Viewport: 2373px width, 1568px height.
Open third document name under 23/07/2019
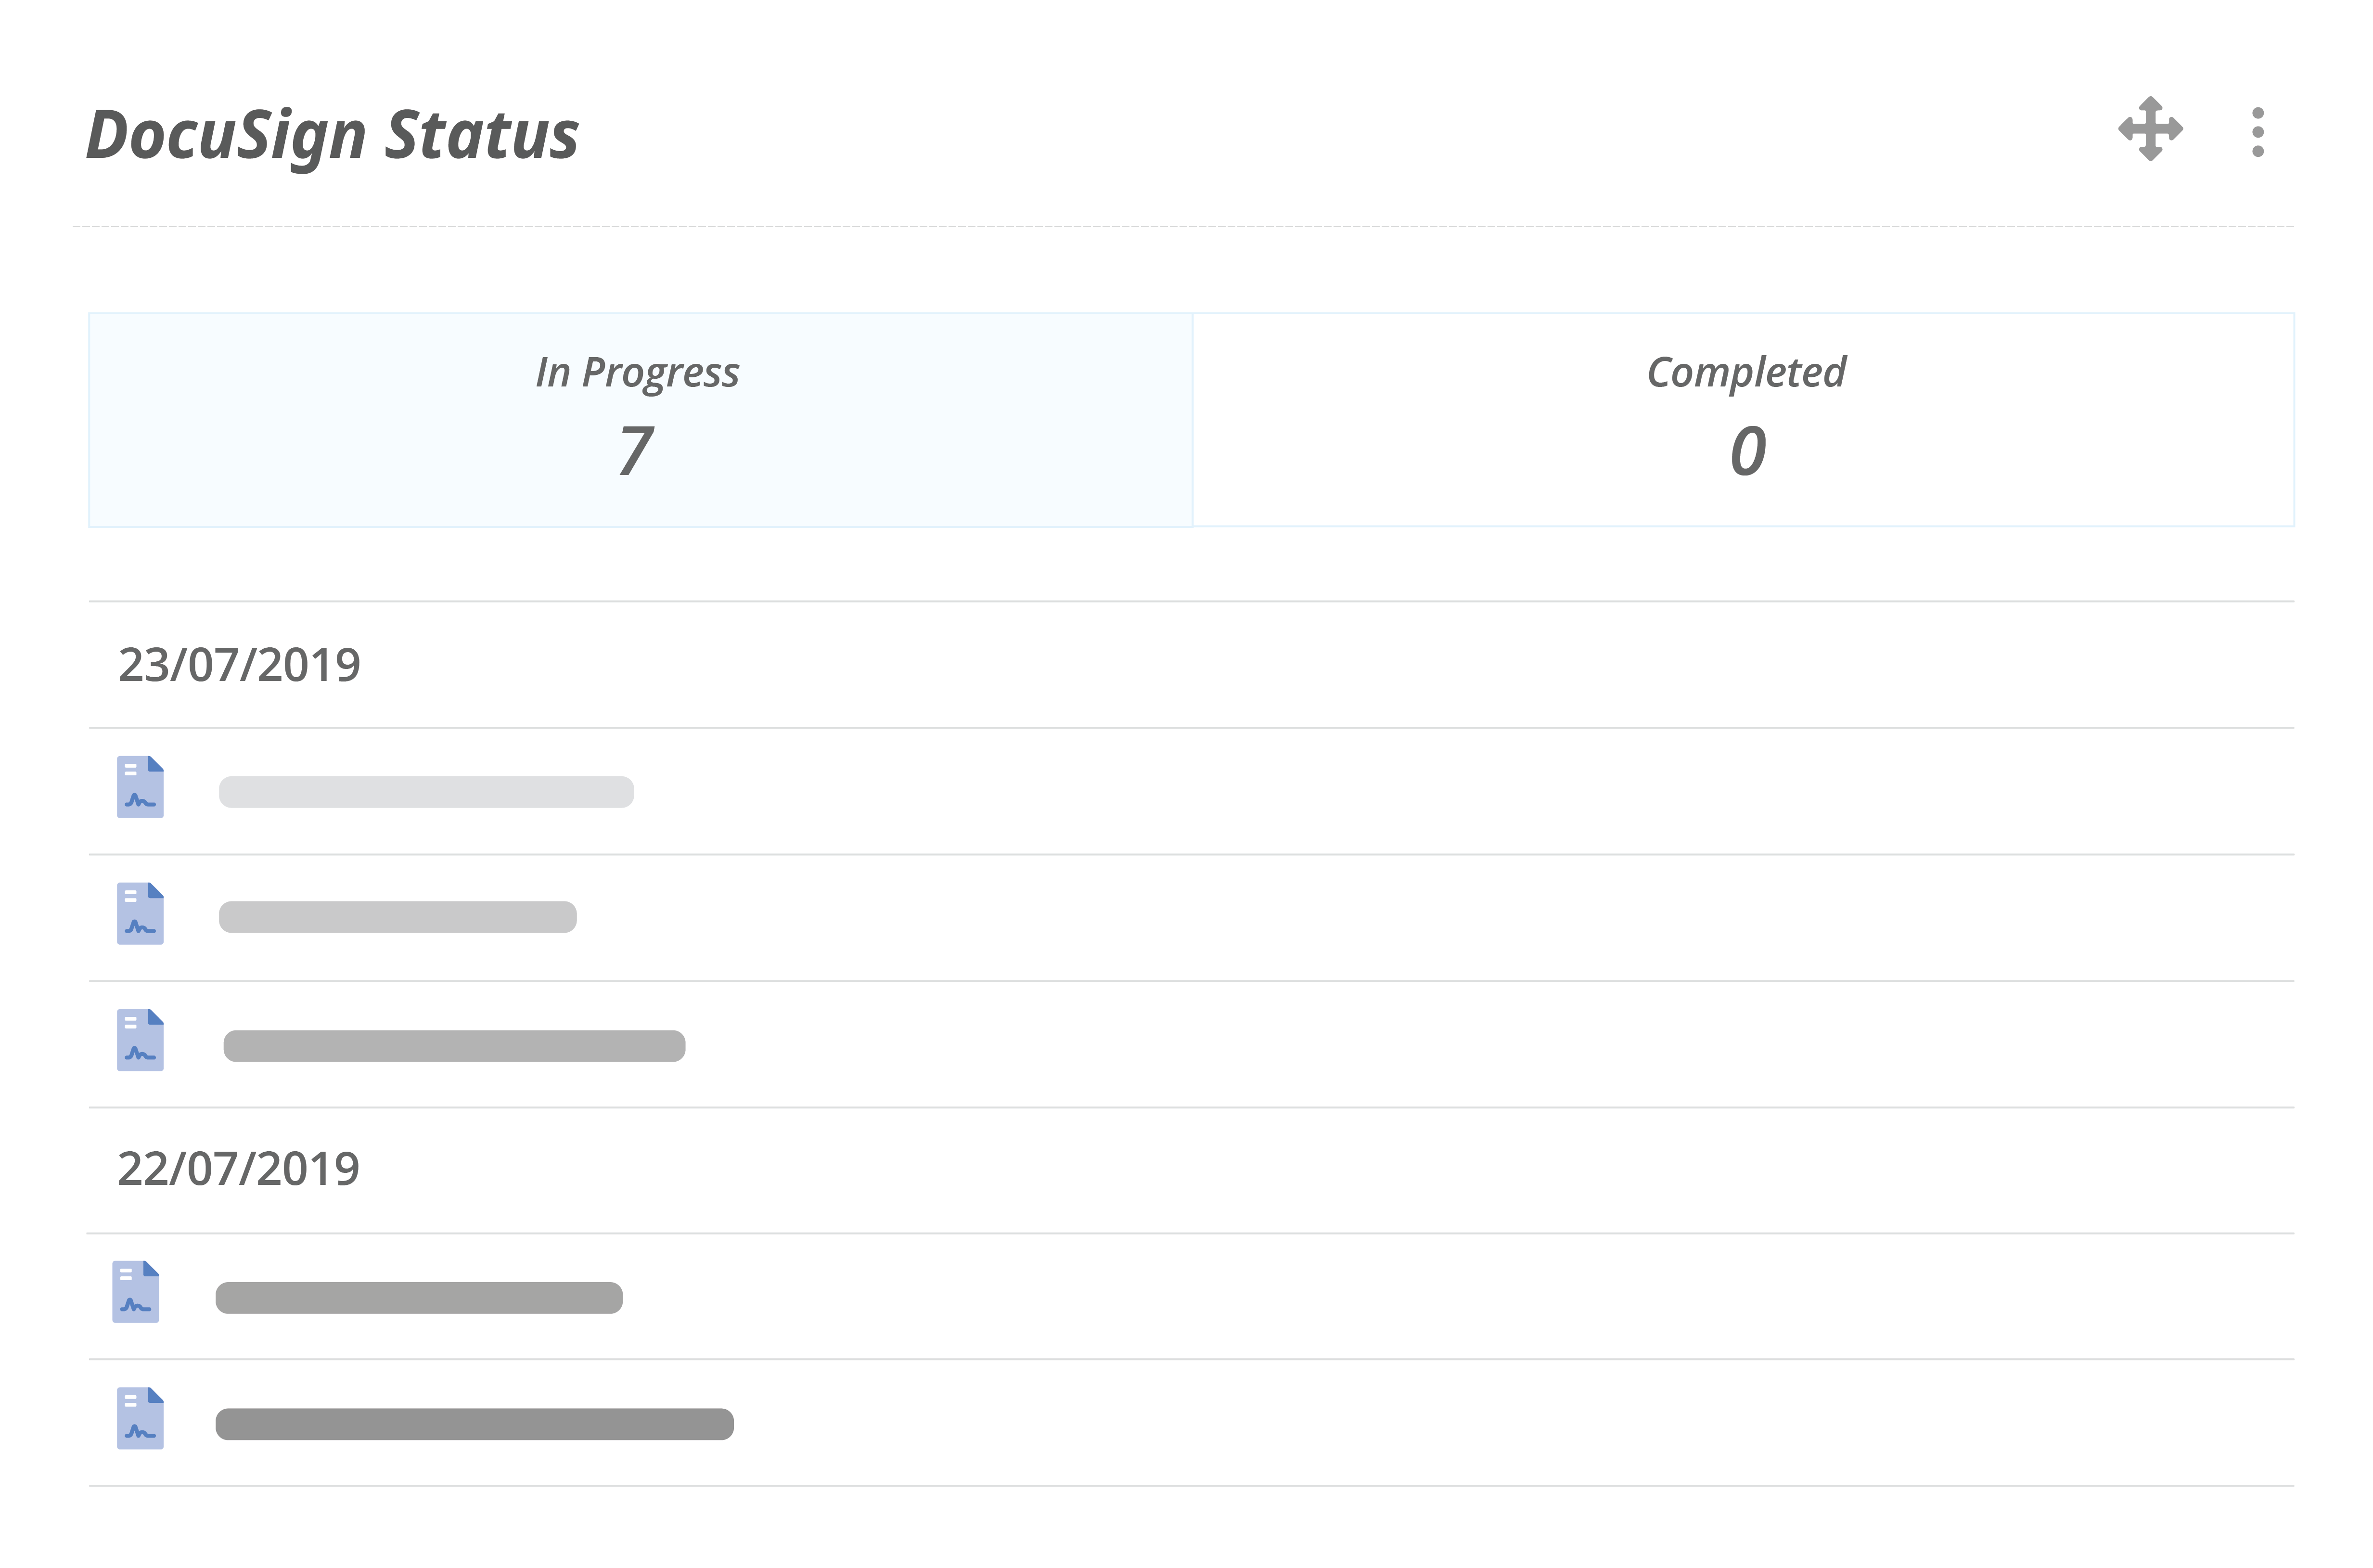[x=454, y=1046]
